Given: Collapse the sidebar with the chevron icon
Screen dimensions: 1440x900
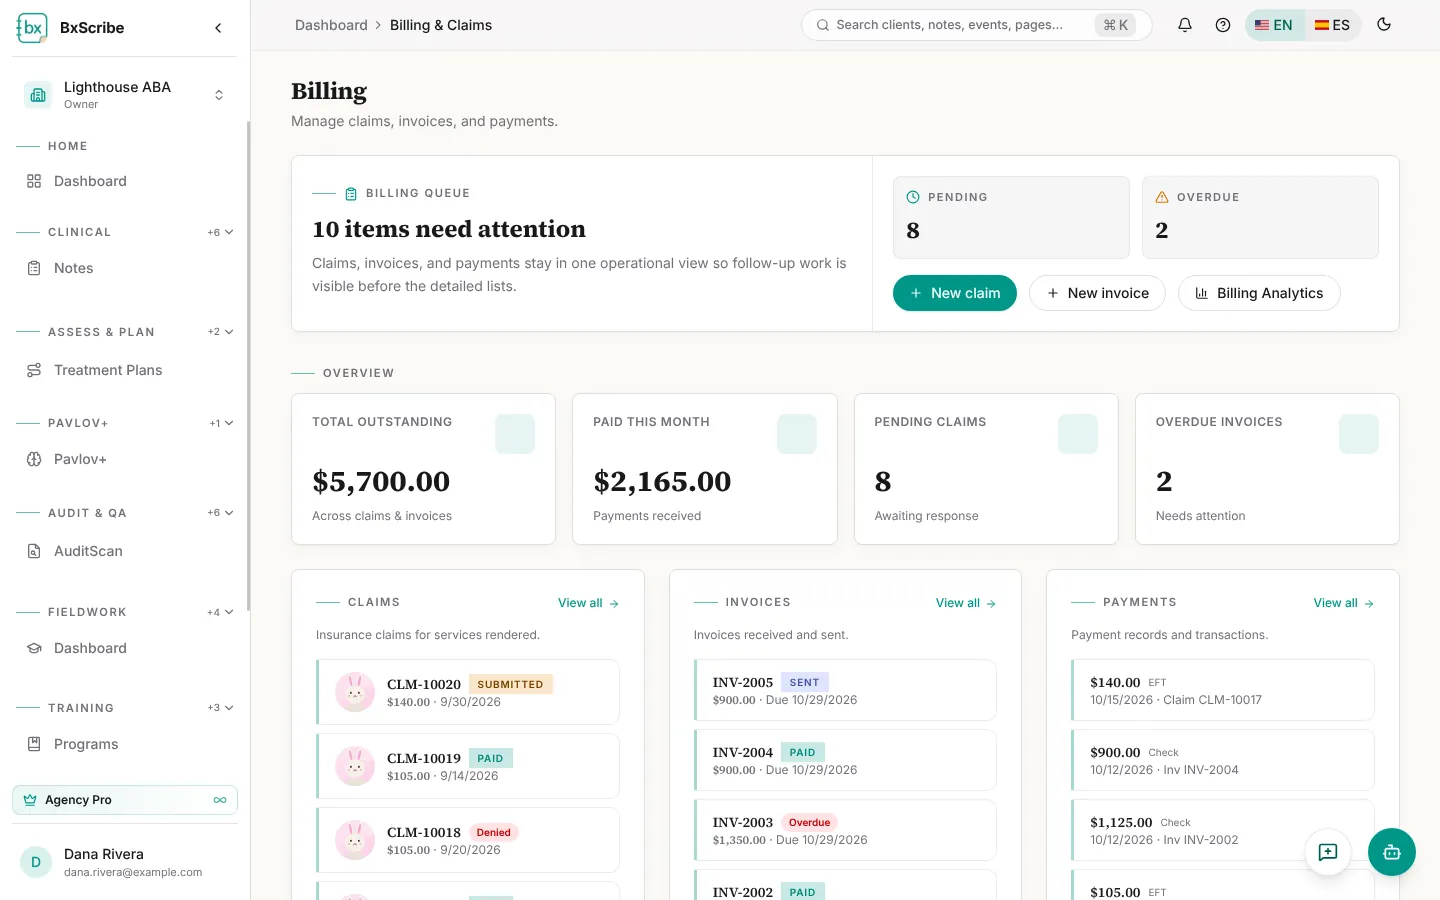Looking at the screenshot, I should 218,28.
